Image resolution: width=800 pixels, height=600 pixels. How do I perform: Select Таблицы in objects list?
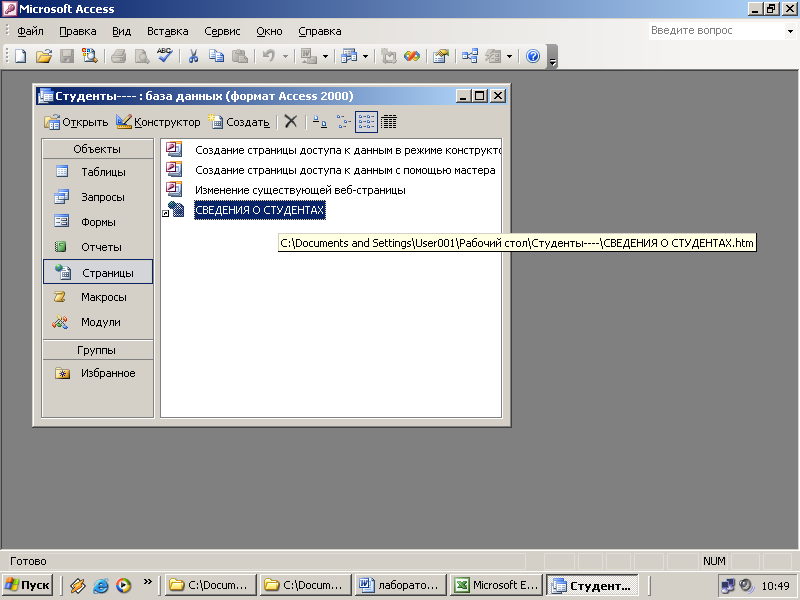click(97, 172)
